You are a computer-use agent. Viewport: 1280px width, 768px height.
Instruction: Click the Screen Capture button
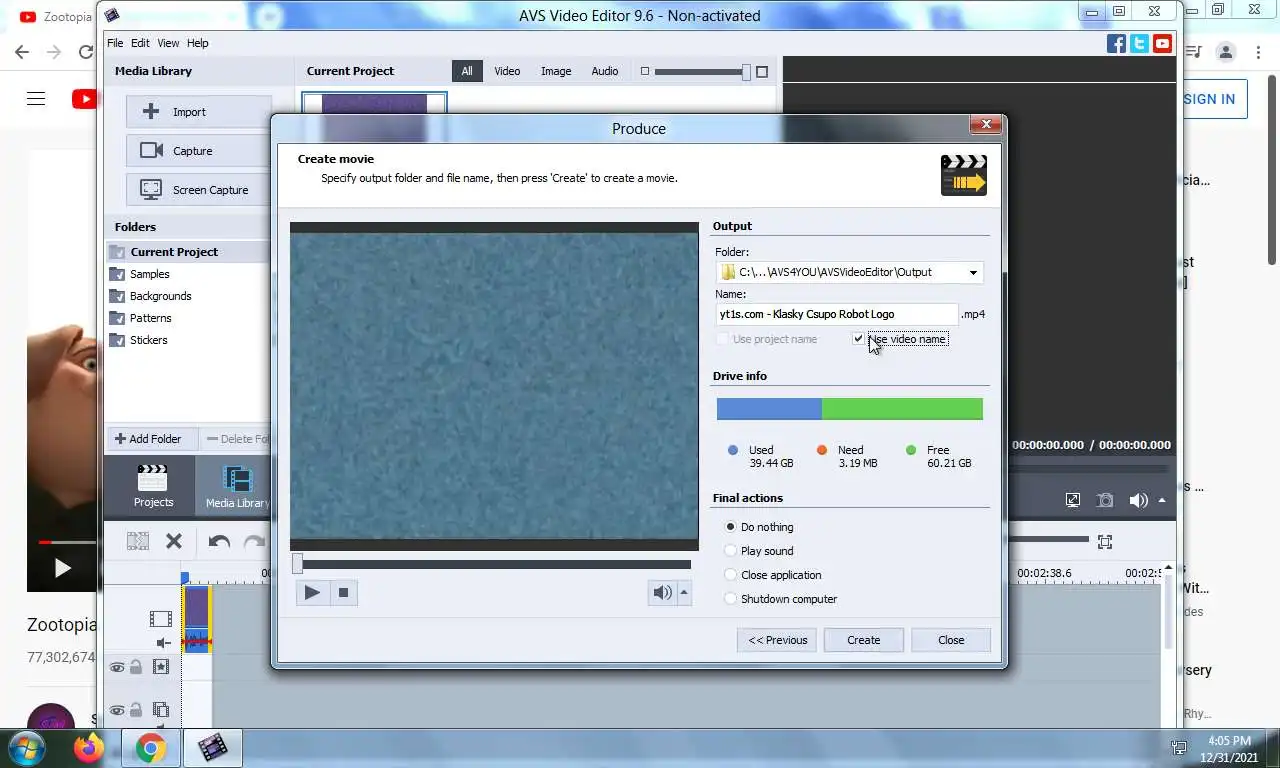pos(199,190)
